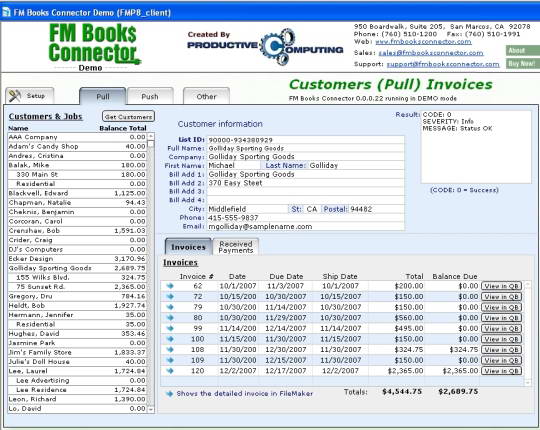Screen dimensions: 540x430
Task: Switch to the Push tab
Action: 150,96
